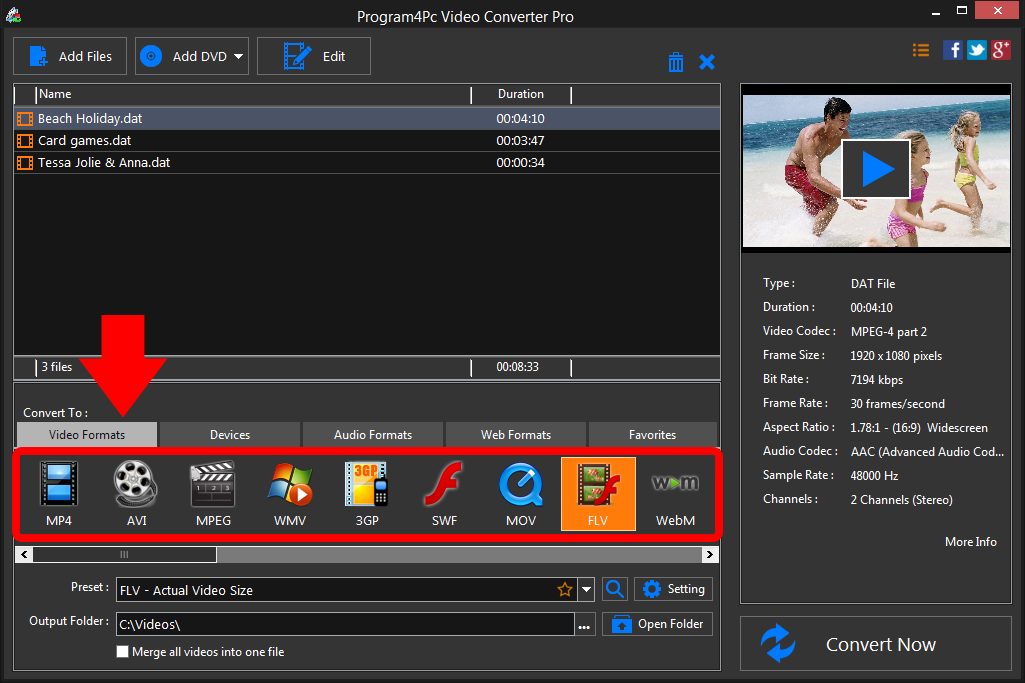Select Card games.dat in file list
Screen dimensions: 1025x683
tap(85, 141)
